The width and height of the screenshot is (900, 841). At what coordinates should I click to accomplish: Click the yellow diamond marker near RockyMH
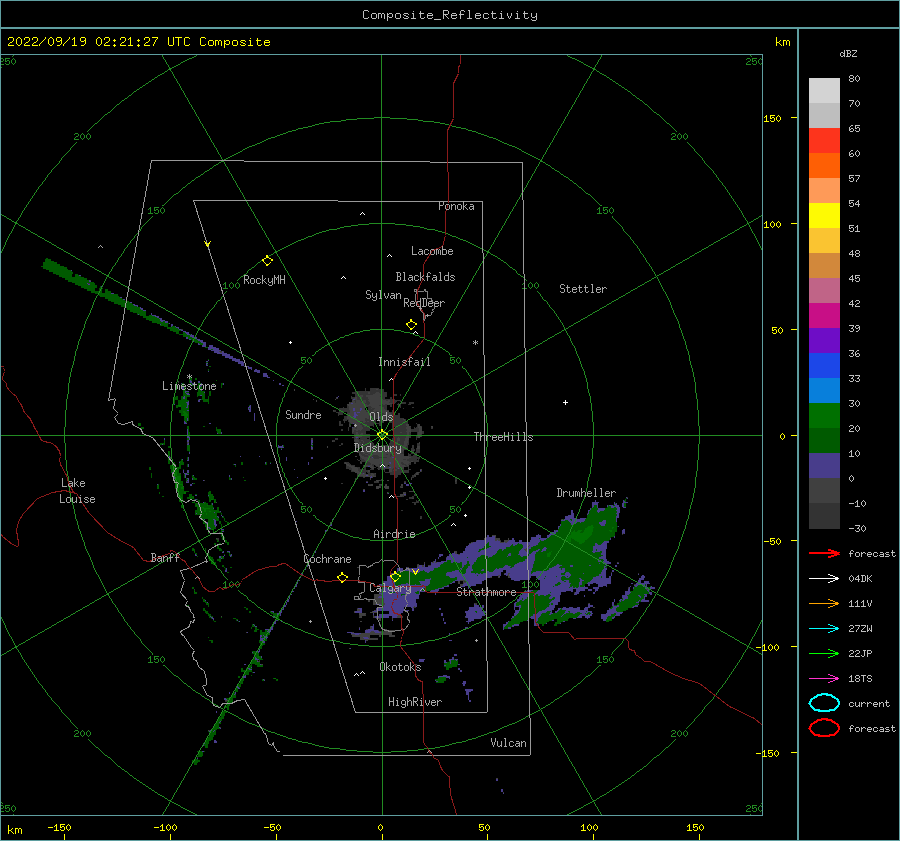(267, 261)
